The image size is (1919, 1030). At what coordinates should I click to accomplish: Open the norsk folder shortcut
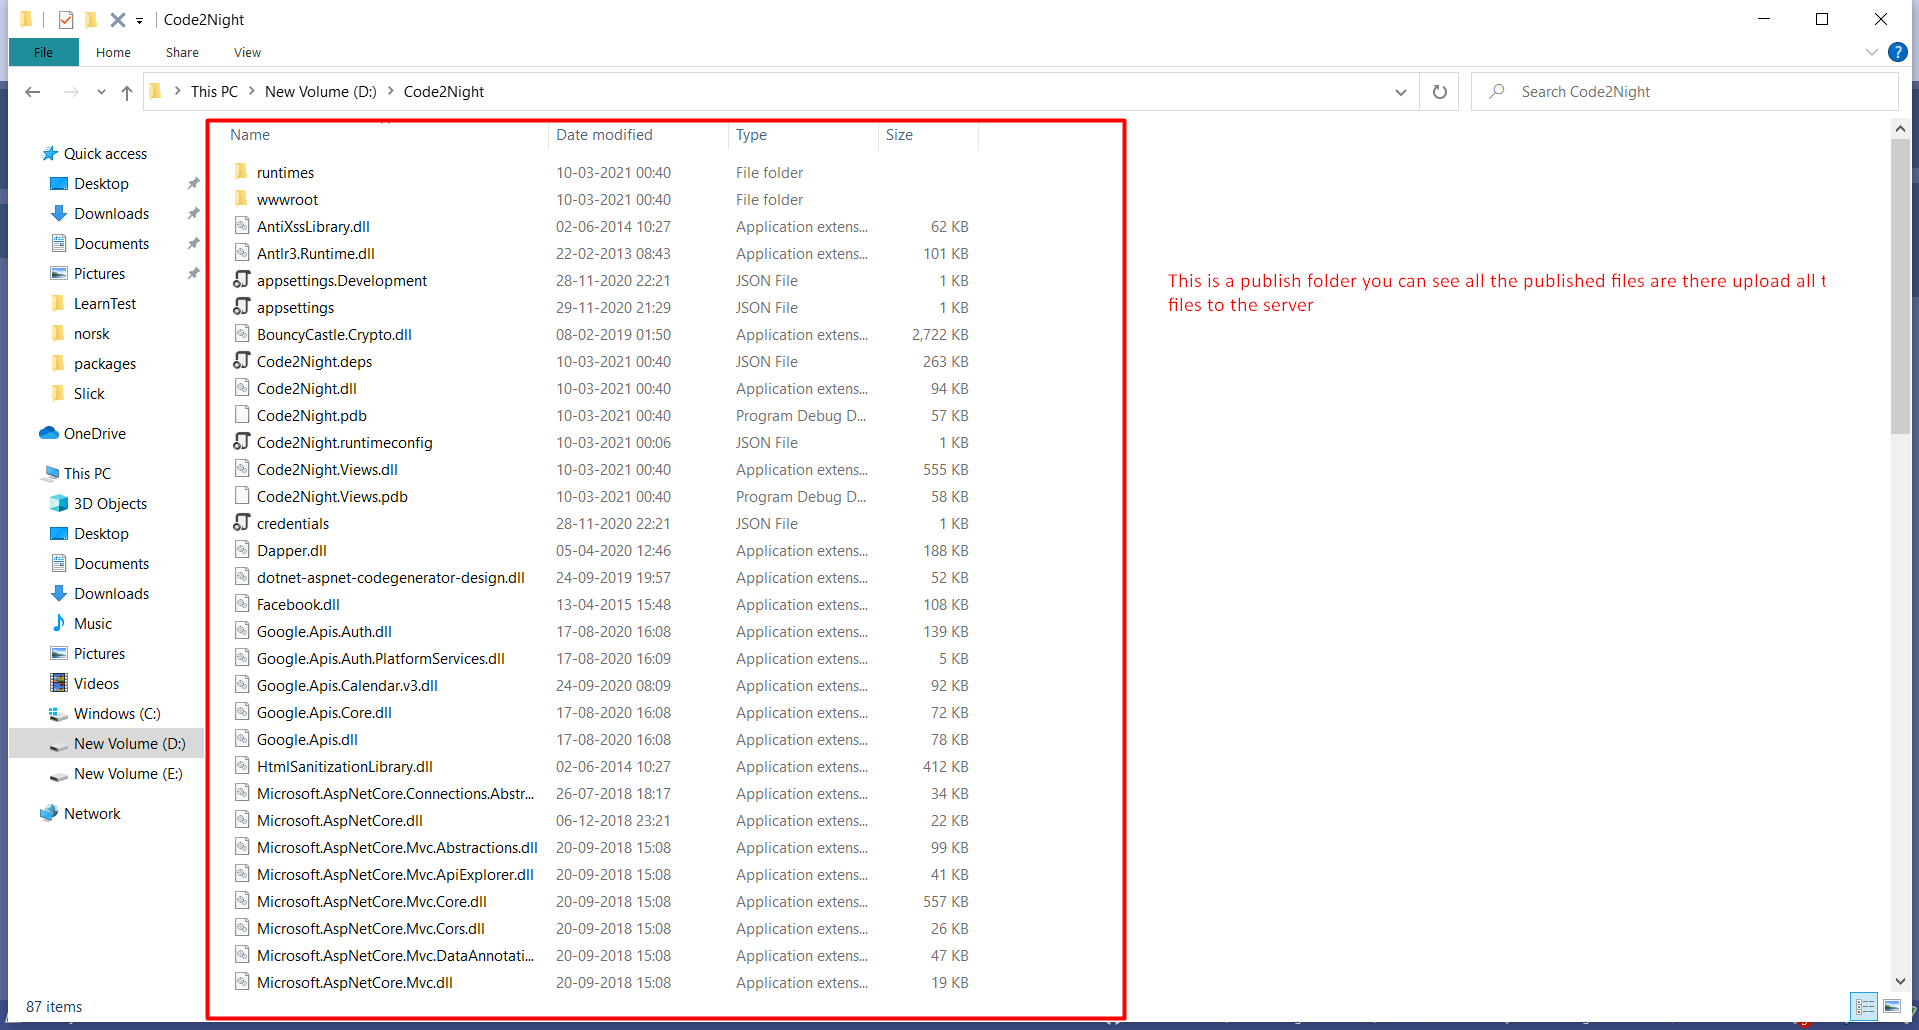92,334
